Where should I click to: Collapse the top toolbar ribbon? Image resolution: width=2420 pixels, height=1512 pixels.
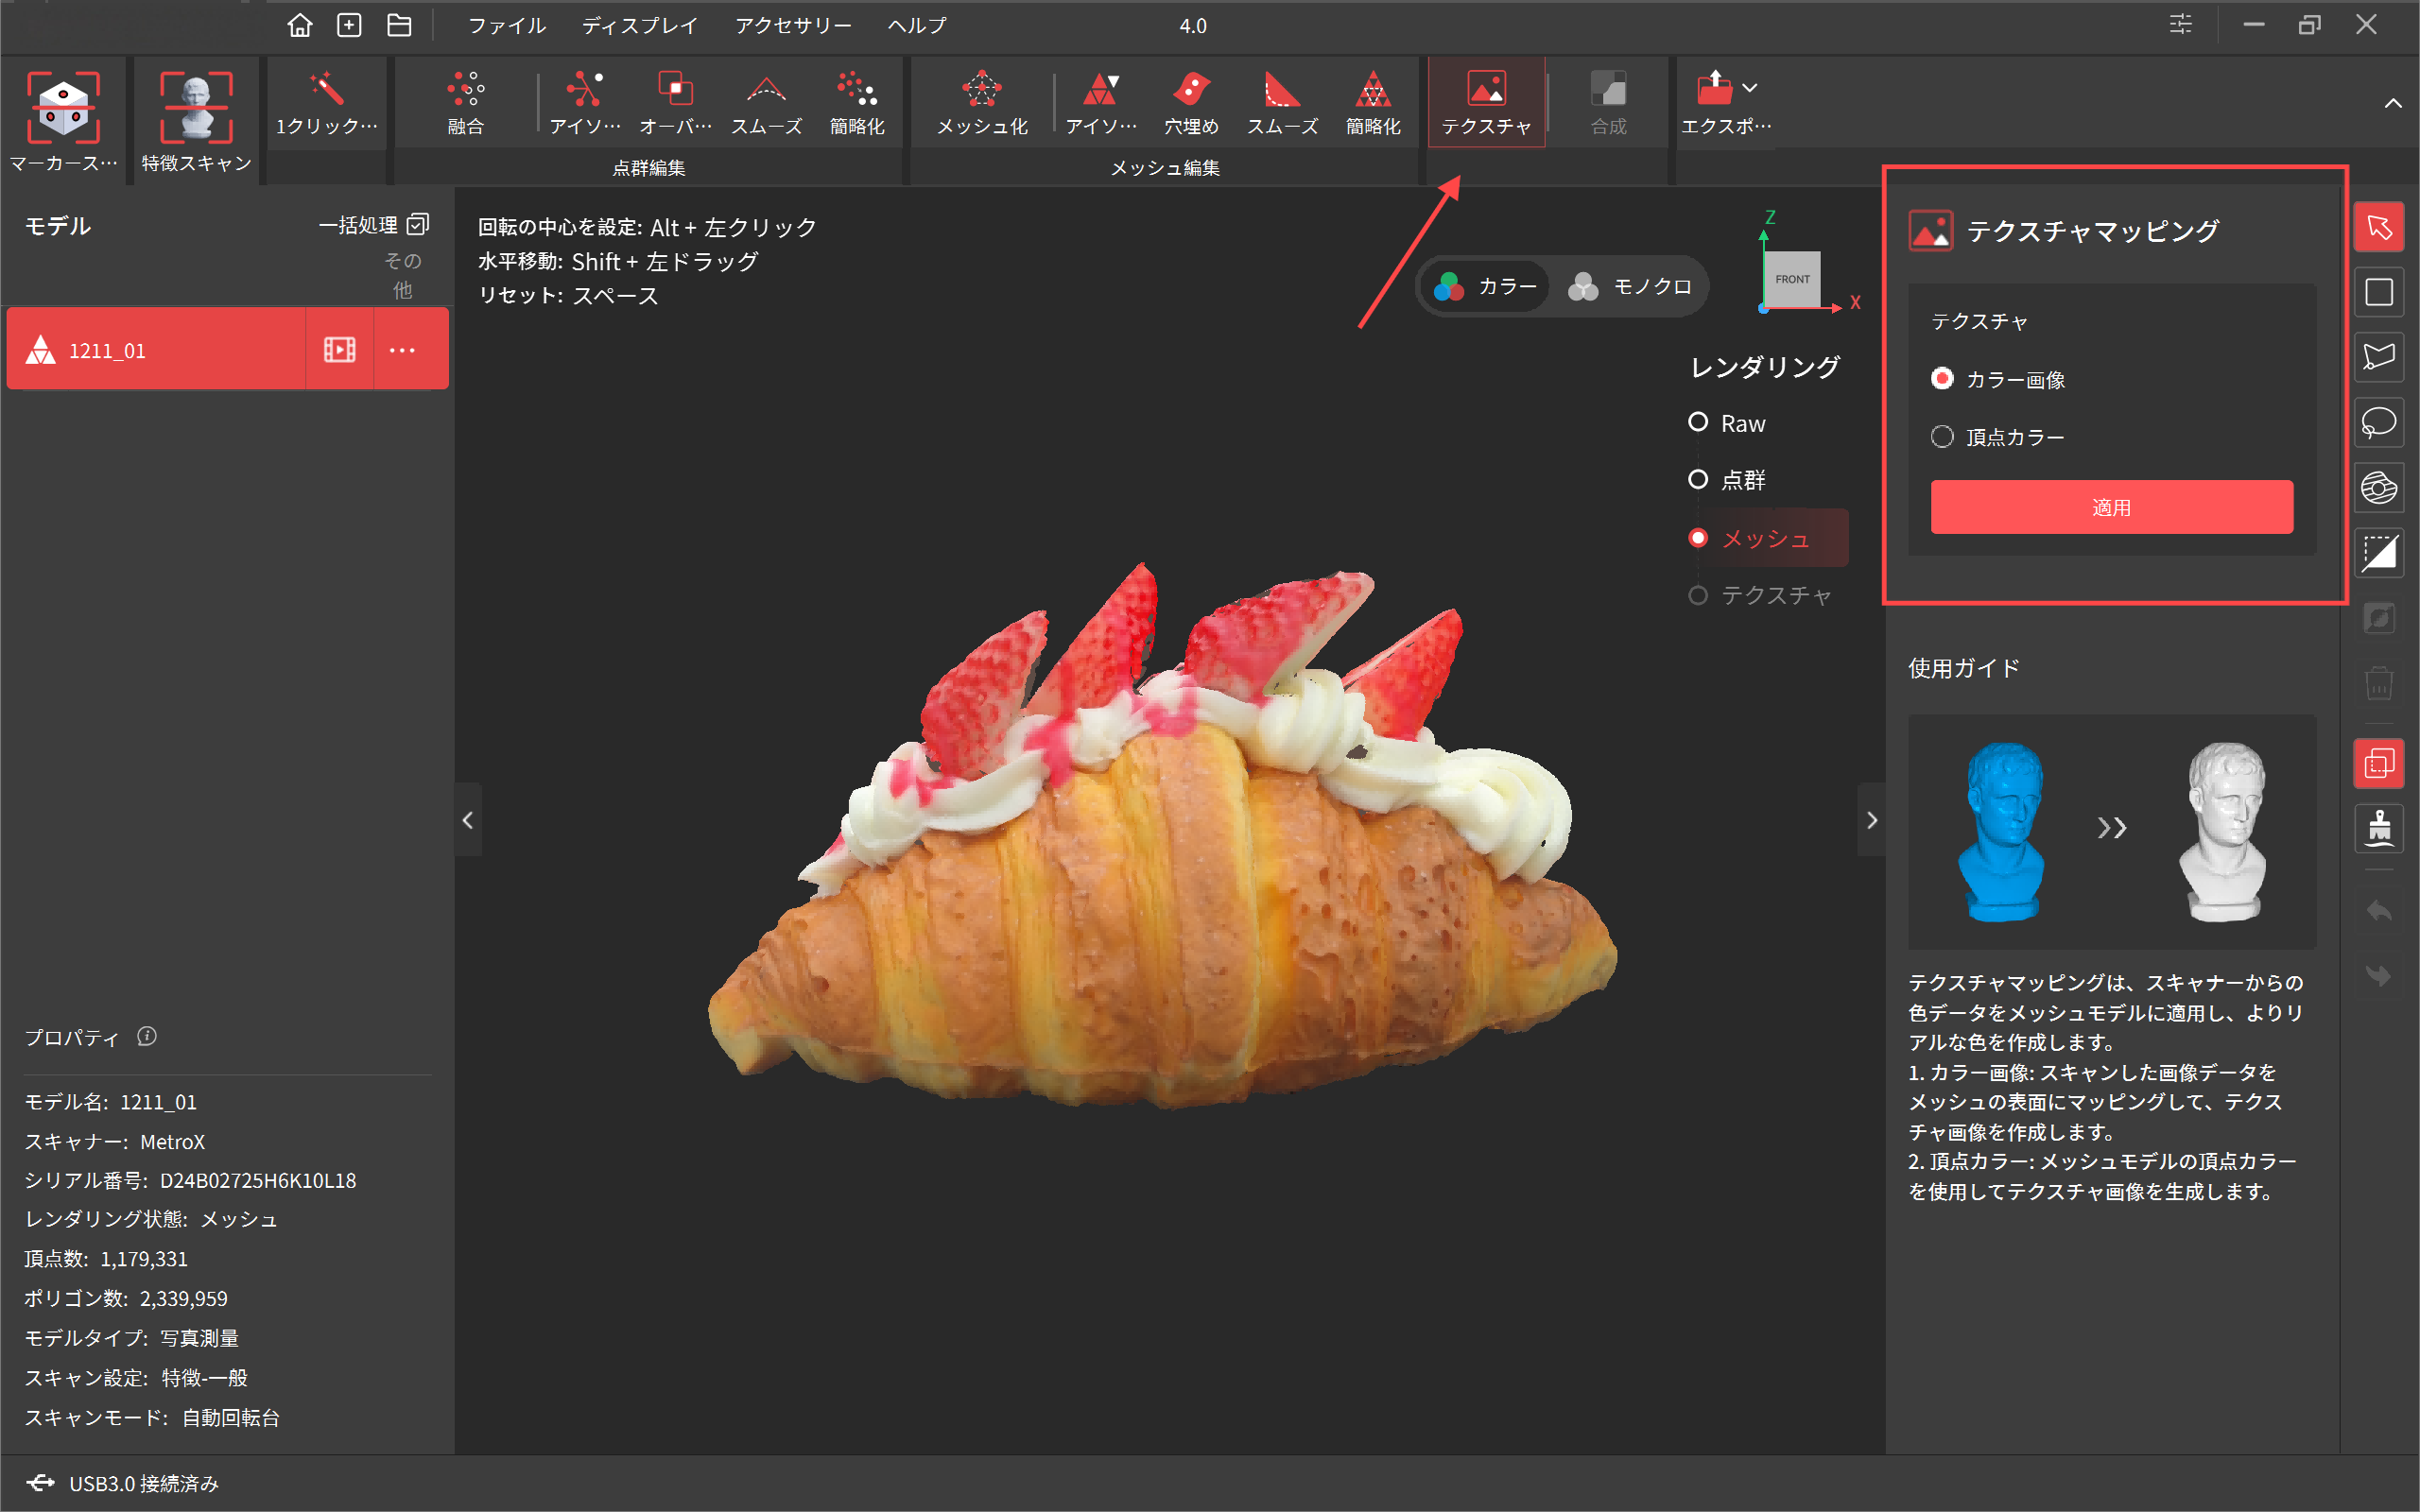(2392, 104)
